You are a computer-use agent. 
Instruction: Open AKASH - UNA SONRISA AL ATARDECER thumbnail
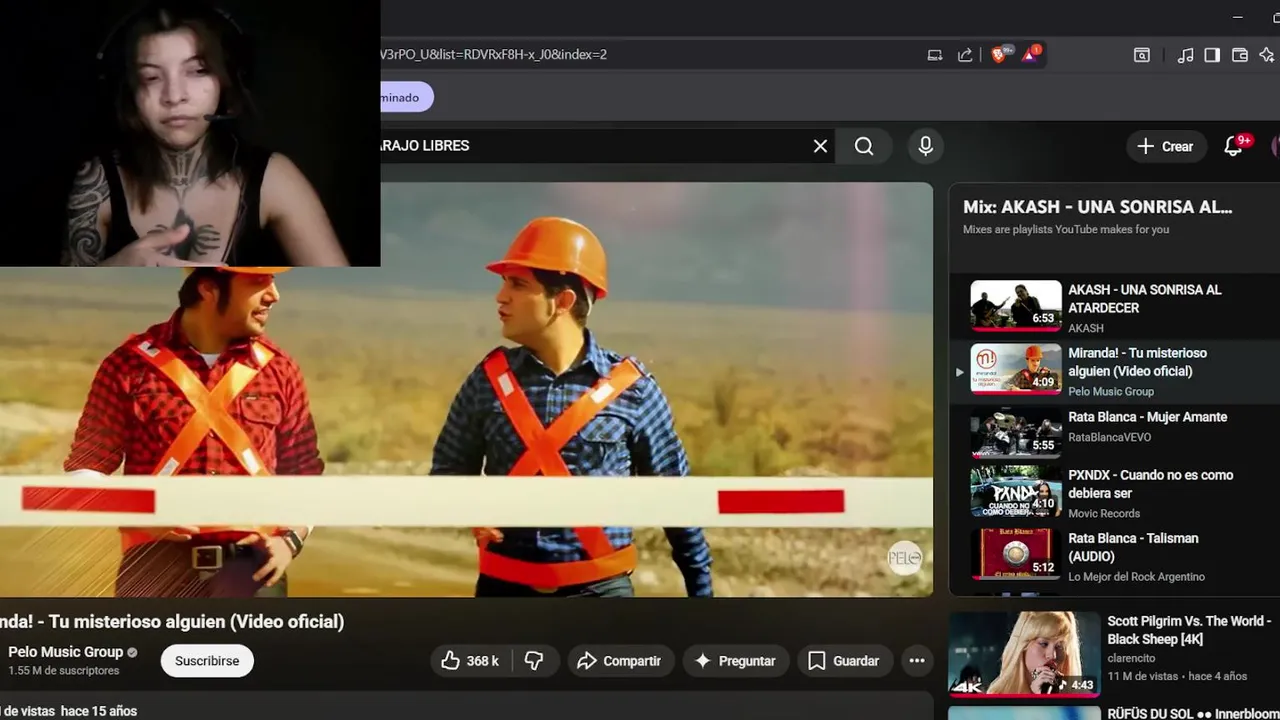point(1016,305)
